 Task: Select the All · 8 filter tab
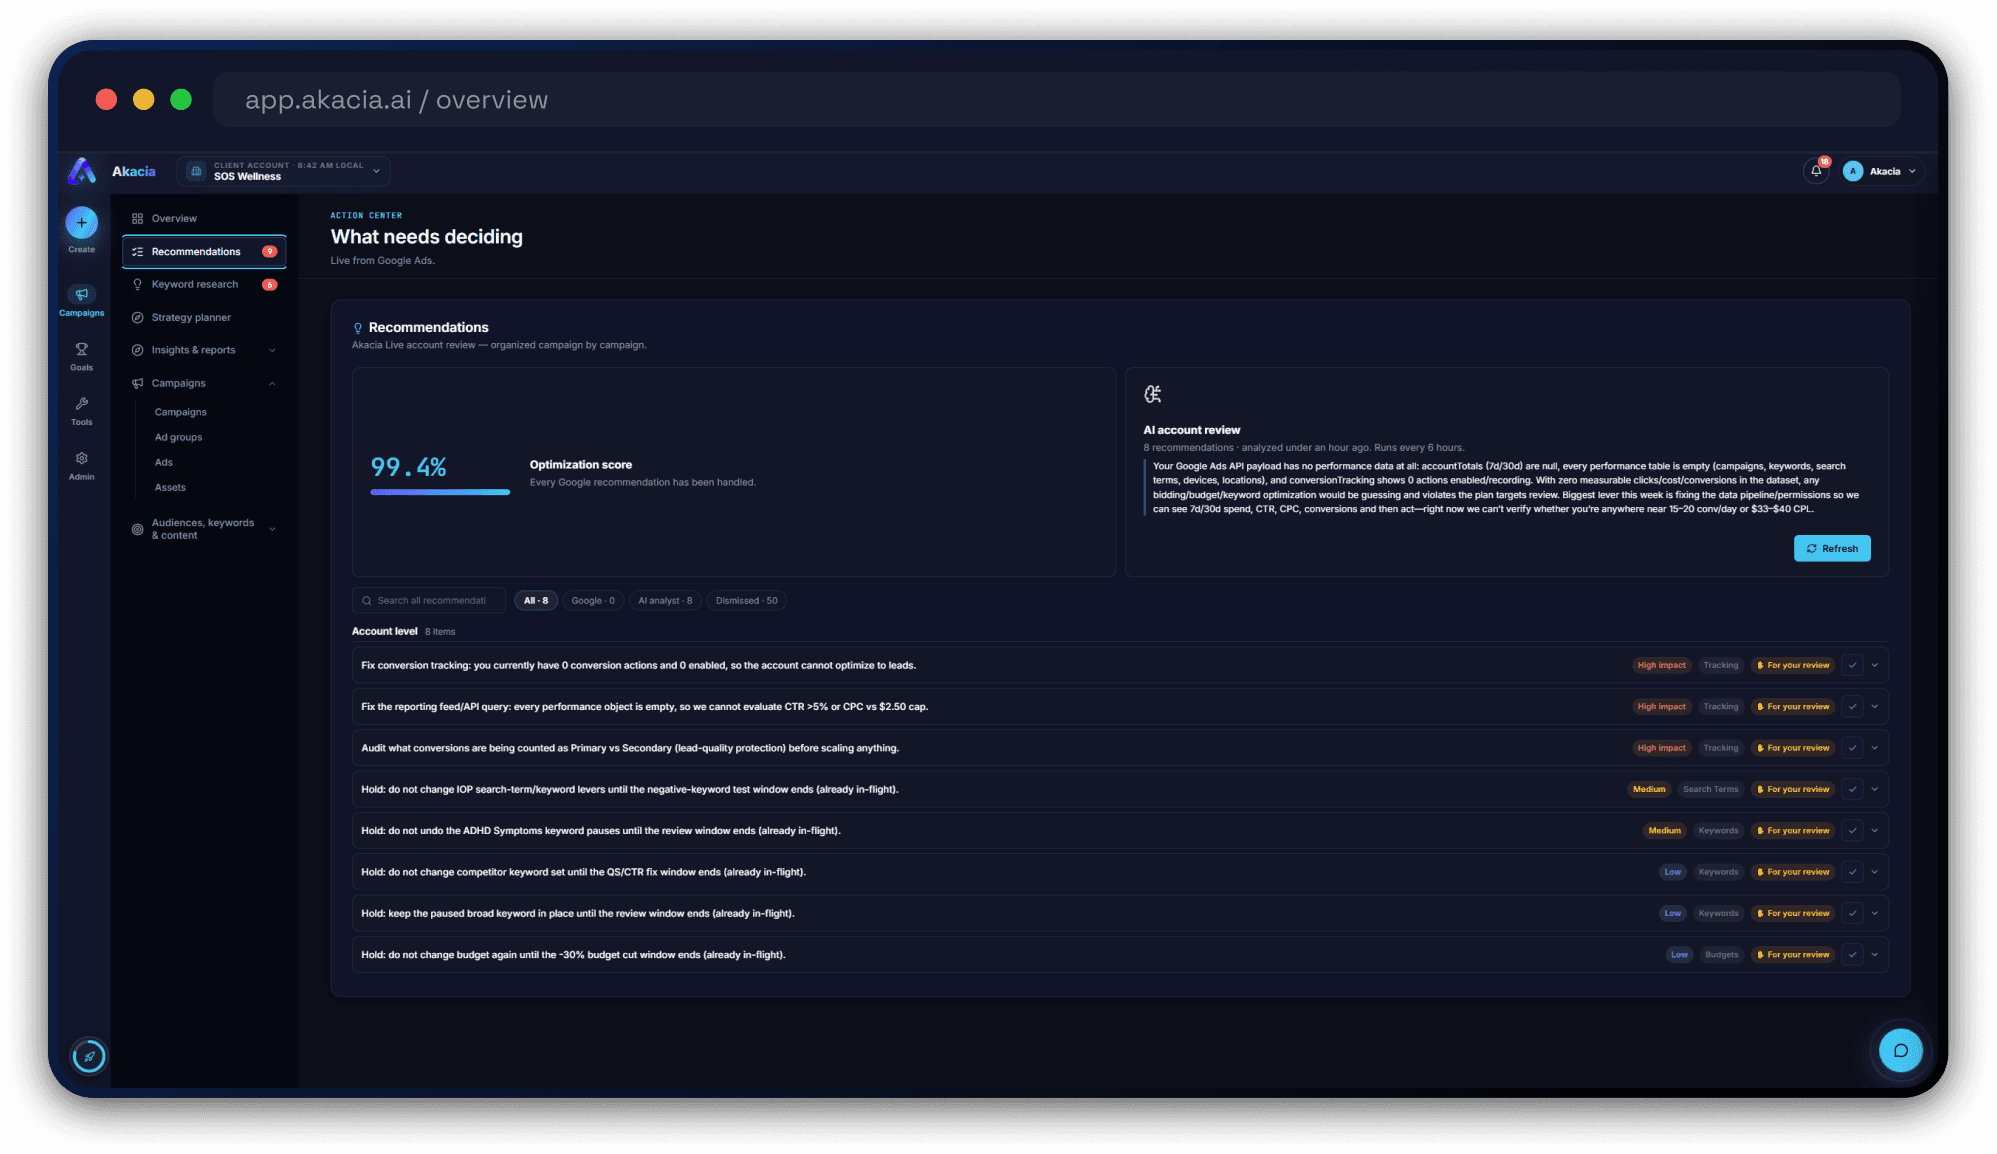pyautogui.click(x=536, y=600)
